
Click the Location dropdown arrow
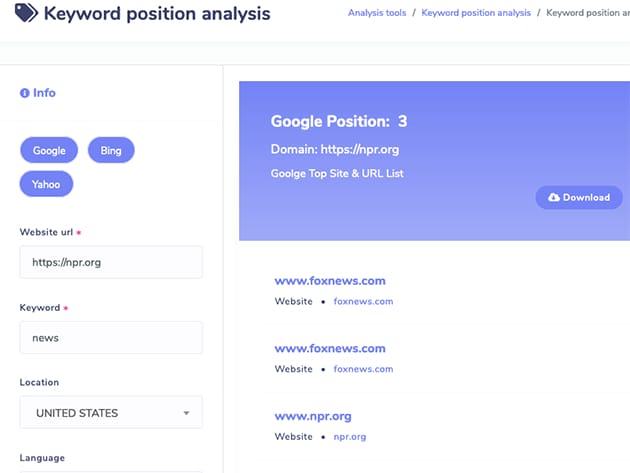pyautogui.click(x=186, y=413)
